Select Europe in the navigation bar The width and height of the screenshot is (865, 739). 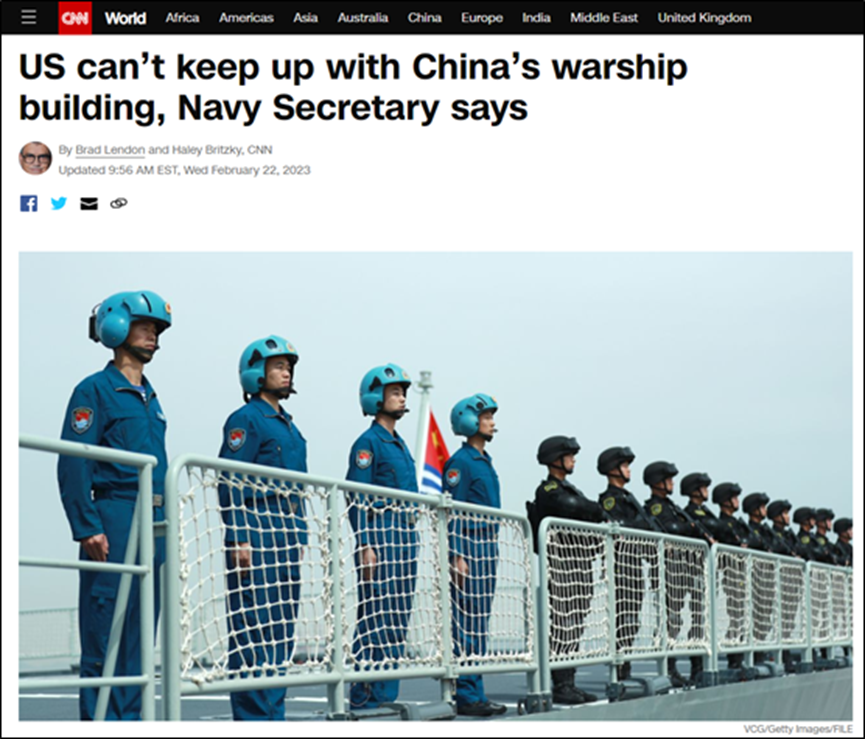click(x=482, y=18)
